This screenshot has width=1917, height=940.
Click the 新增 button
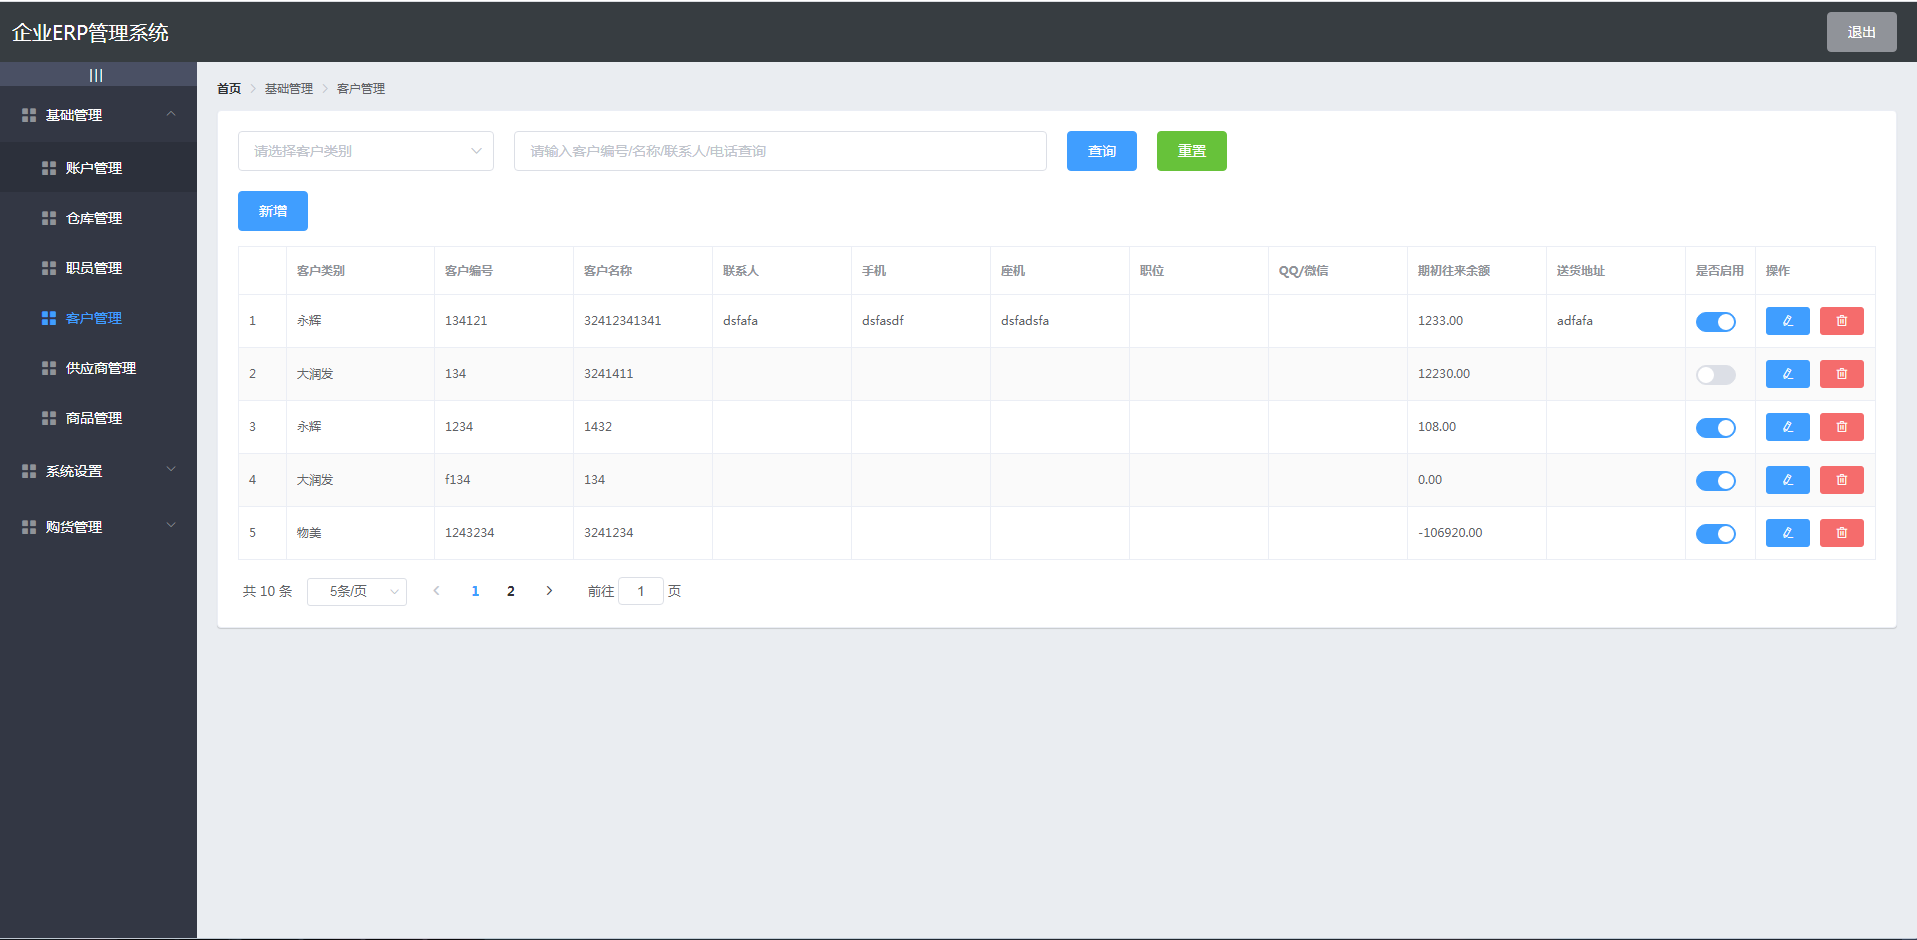point(273,211)
